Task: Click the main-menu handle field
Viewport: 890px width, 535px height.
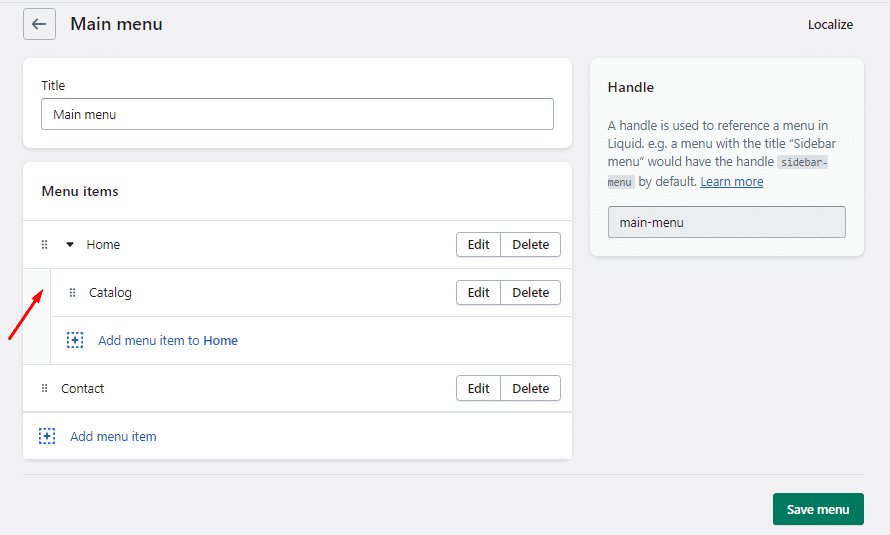Action: (x=726, y=222)
